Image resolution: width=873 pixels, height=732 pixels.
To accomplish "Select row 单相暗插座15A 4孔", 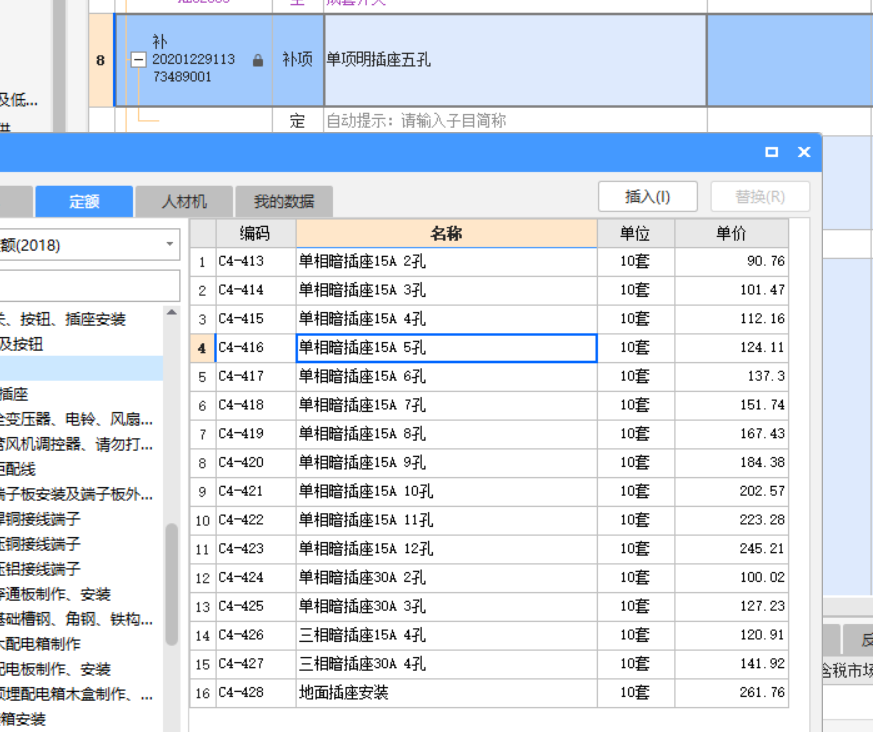I will pos(447,319).
